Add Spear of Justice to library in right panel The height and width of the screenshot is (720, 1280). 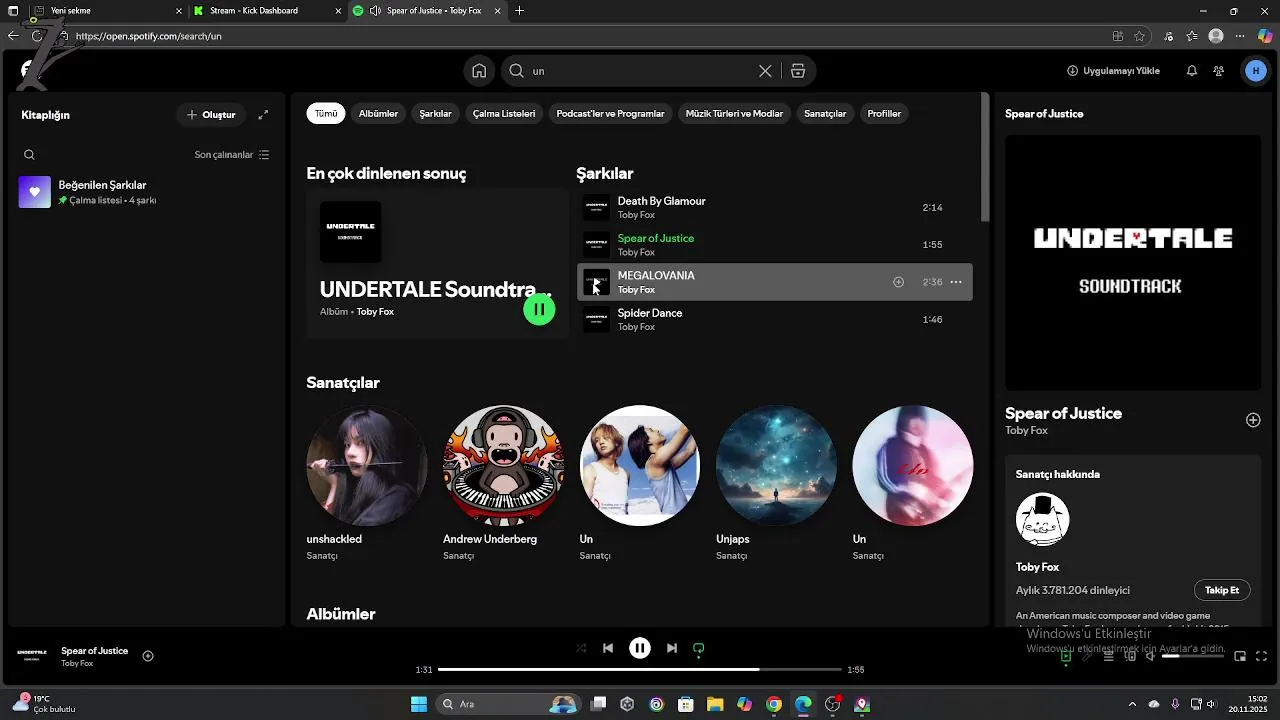pyautogui.click(x=1253, y=420)
